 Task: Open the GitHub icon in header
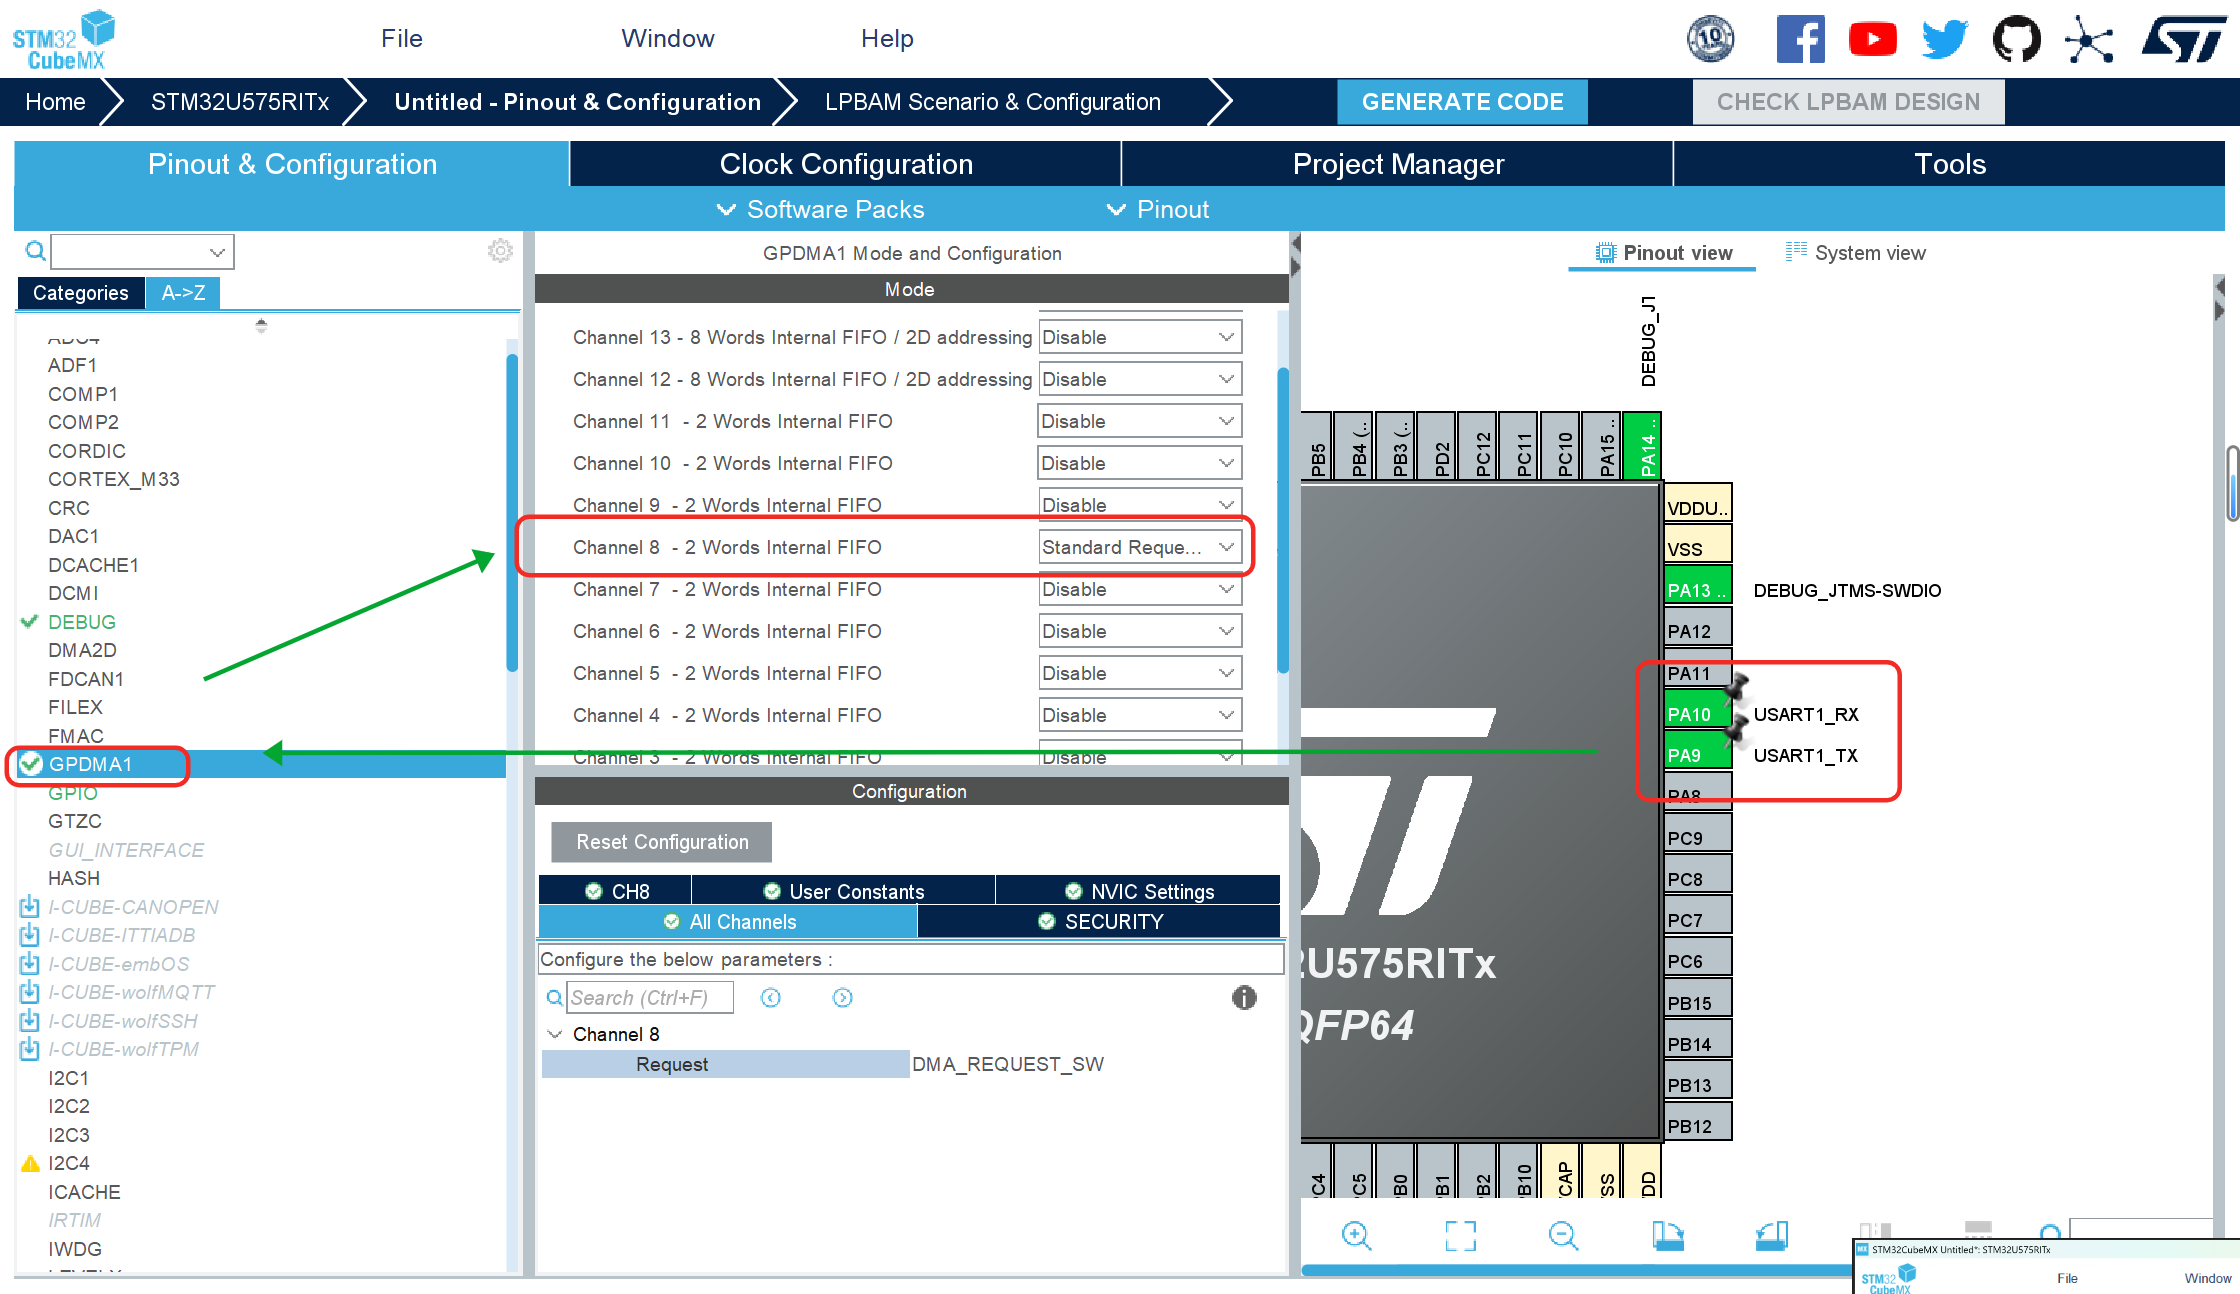point(2016,39)
